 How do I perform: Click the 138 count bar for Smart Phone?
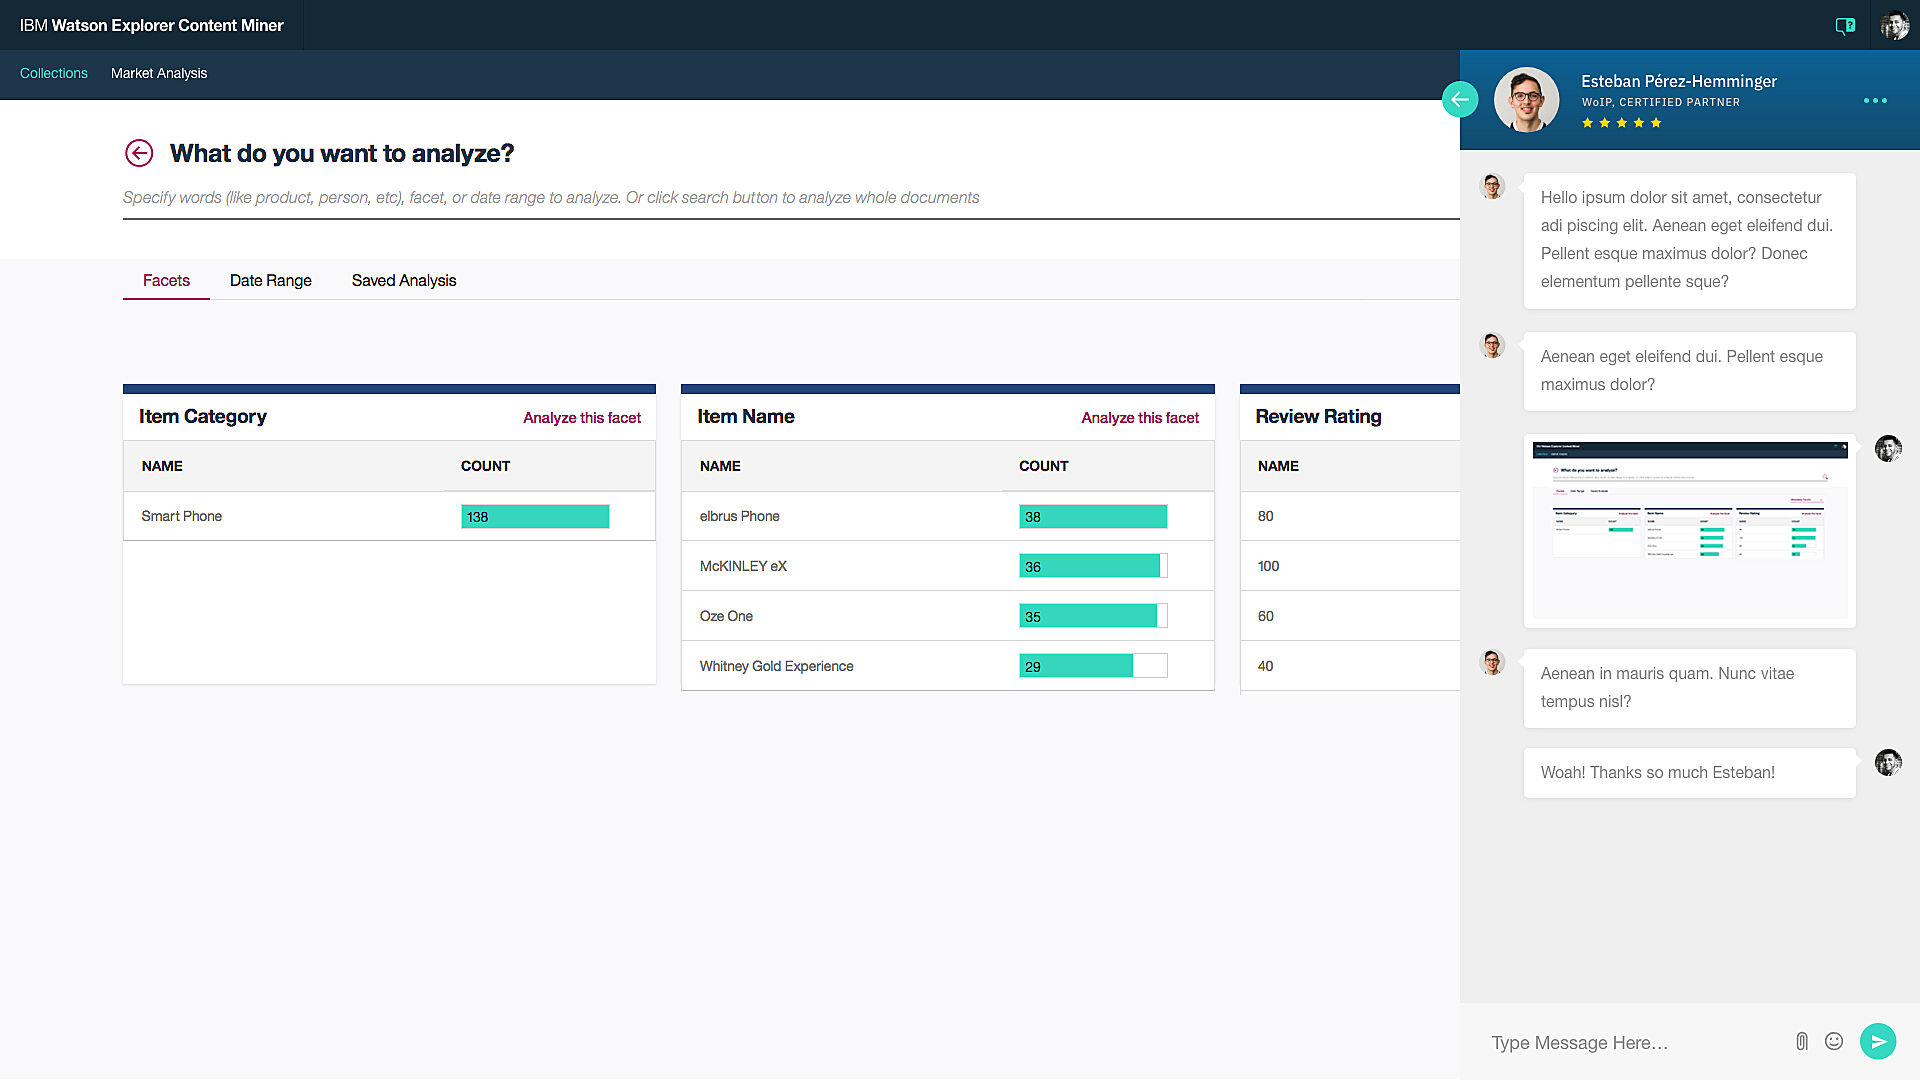[x=535, y=516]
